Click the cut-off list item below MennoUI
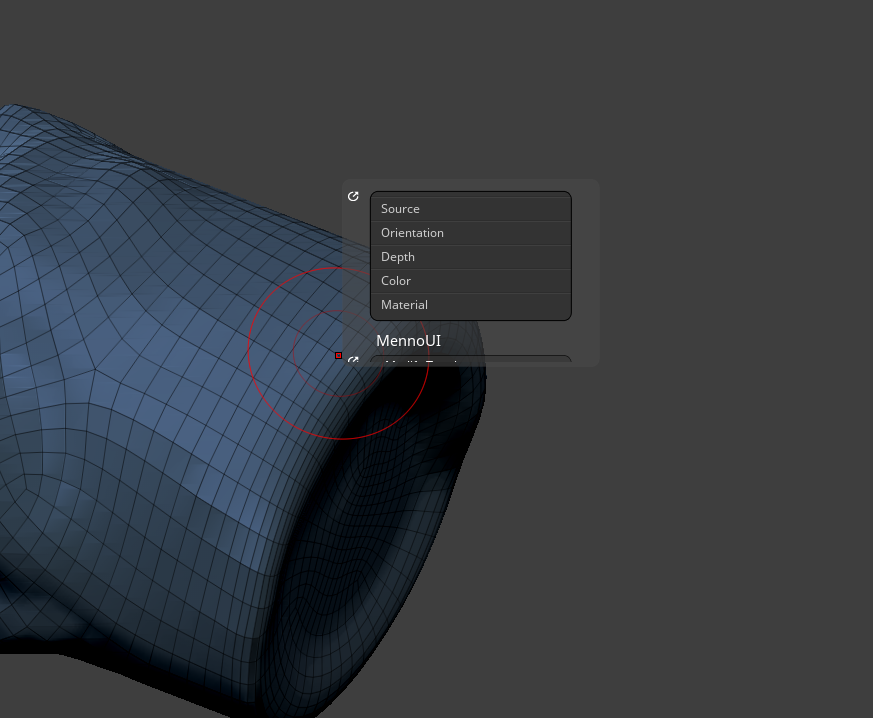The height and width of the screenshot is (718, 873). point(470,359)
